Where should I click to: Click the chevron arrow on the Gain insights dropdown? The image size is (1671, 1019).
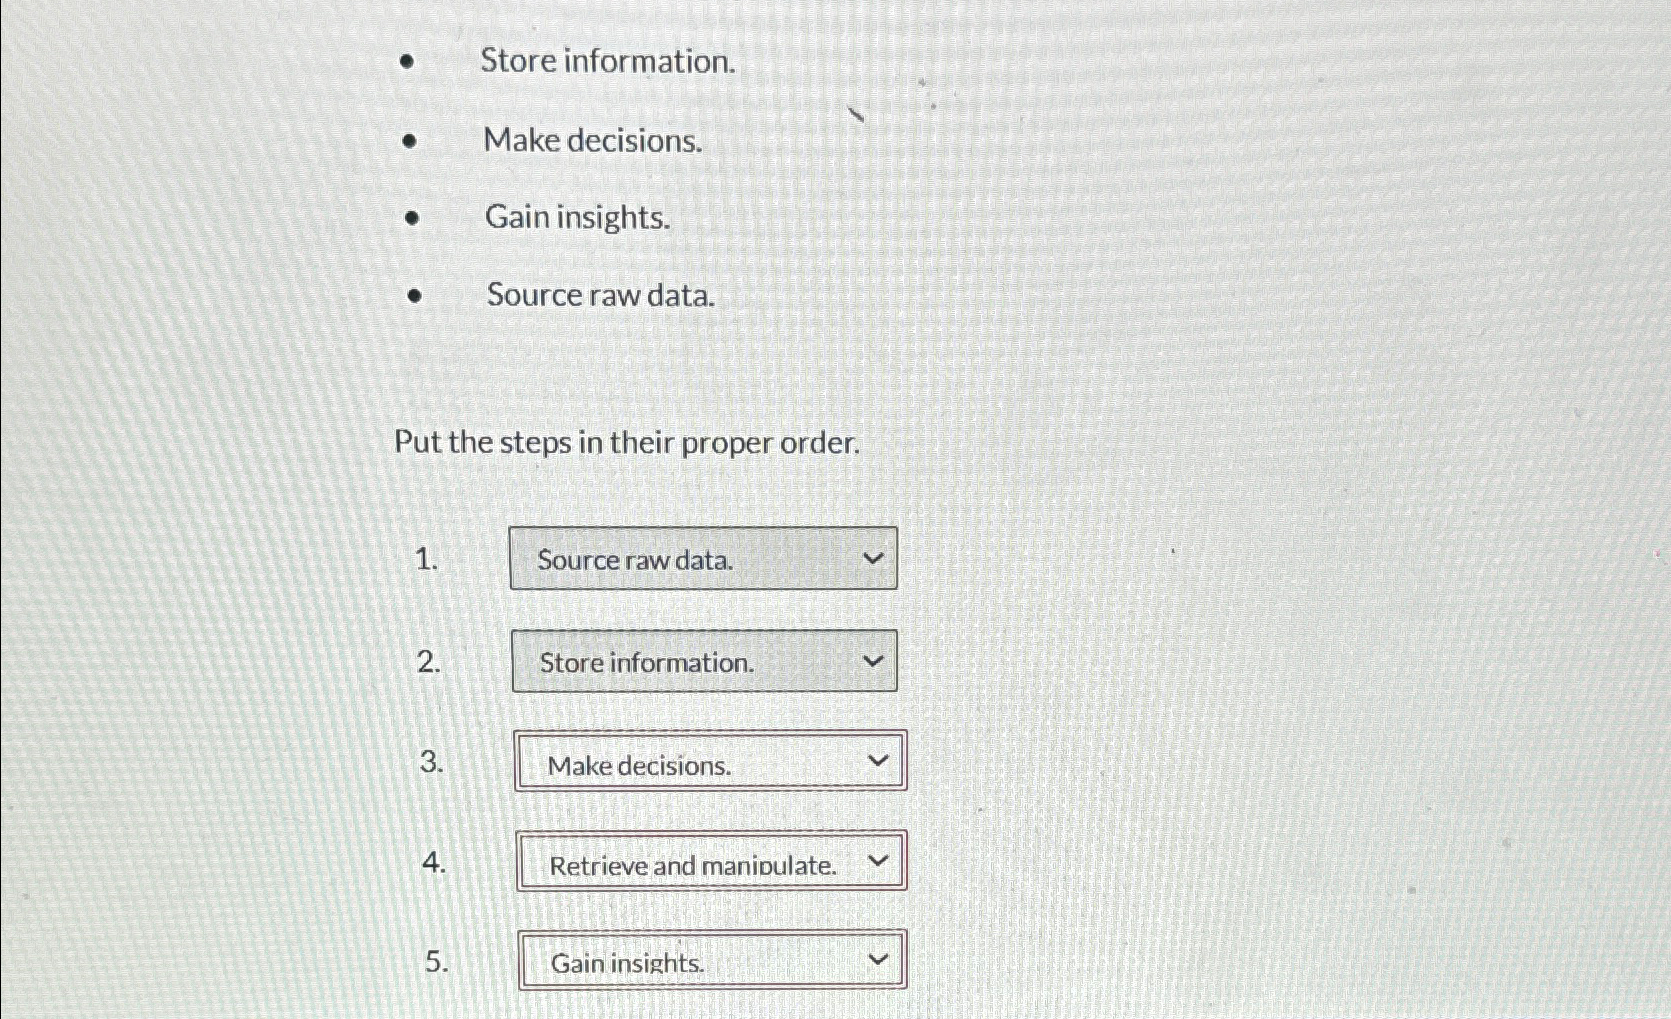pos(877,957)
